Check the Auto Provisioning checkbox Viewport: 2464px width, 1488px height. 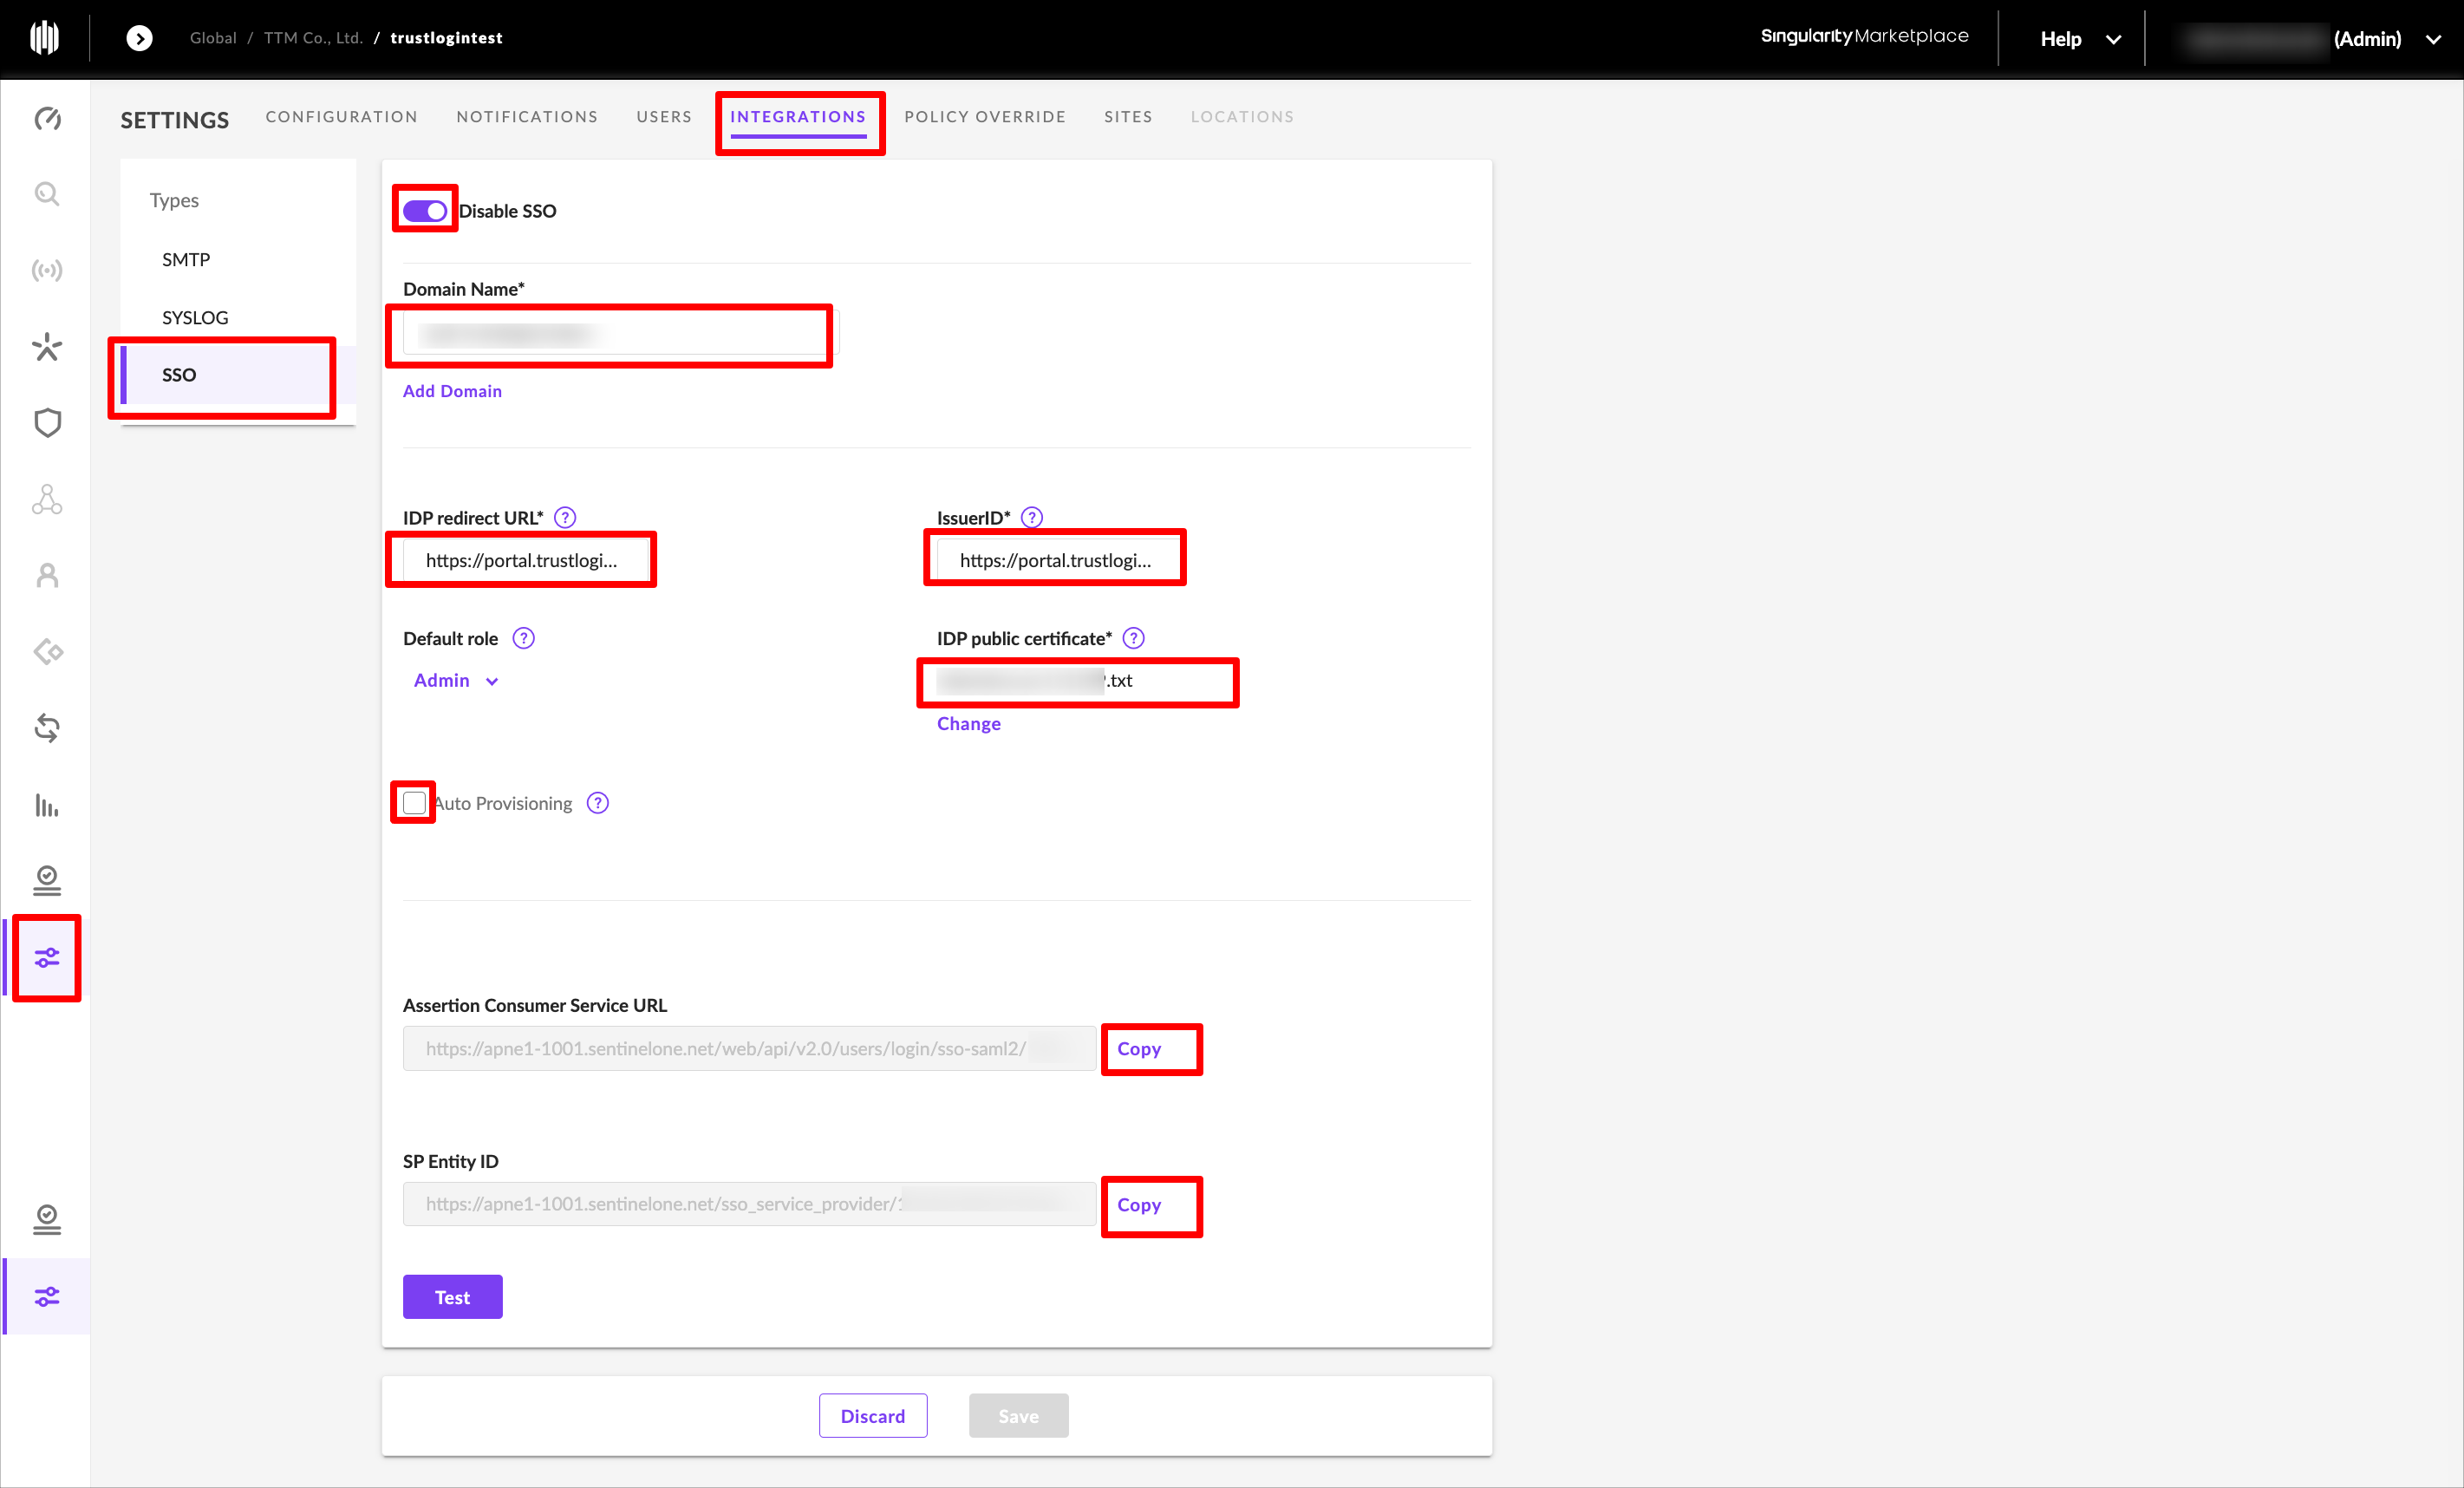(414, 803)
